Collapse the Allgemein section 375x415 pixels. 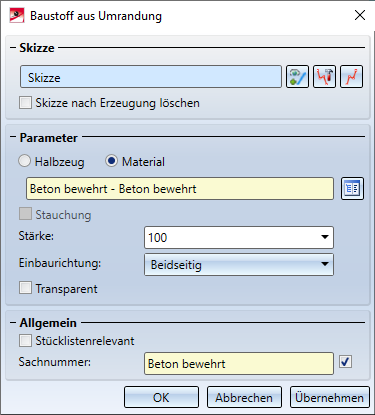[13, 323]
